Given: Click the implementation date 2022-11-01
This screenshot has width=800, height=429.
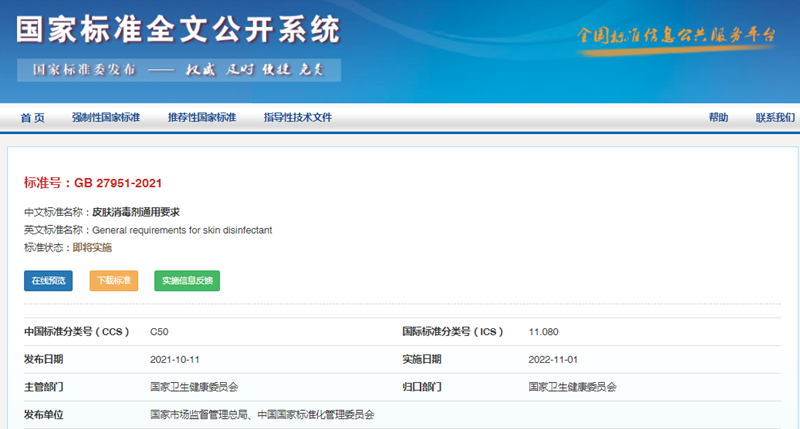Looking at the screenshot, I should [x=553, y=358].
